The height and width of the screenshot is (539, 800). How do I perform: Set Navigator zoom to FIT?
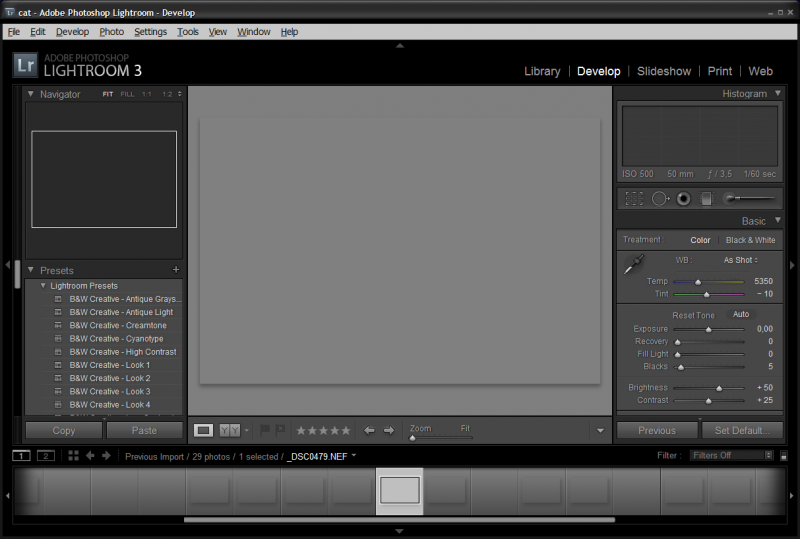click(108, 94)
